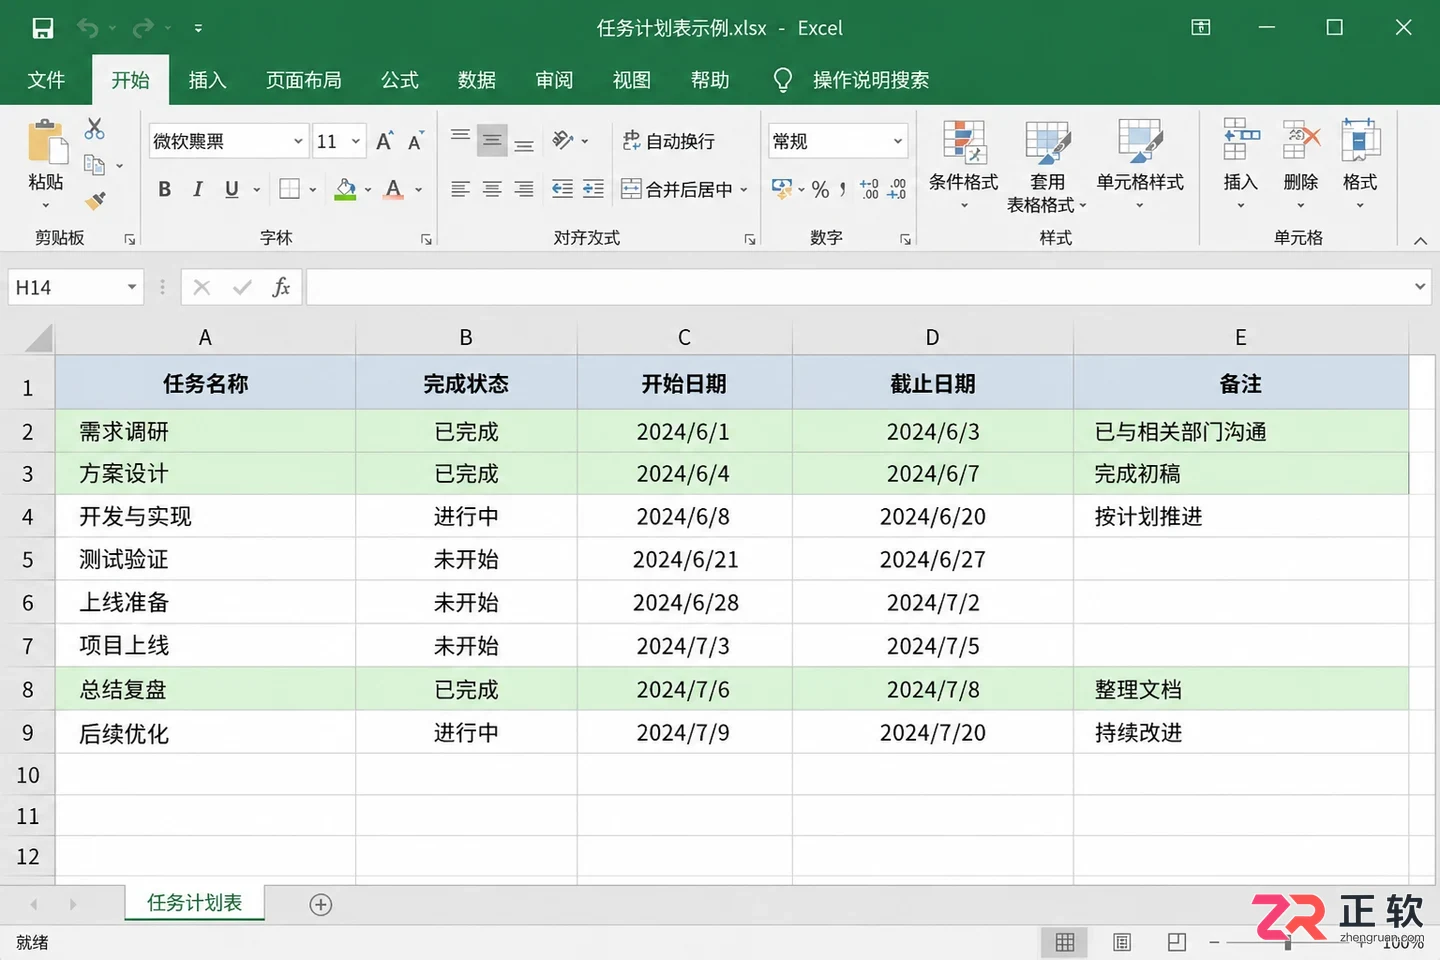1440x960 pixels.
Task: Open the 文件 File menu
Action: 46,80
